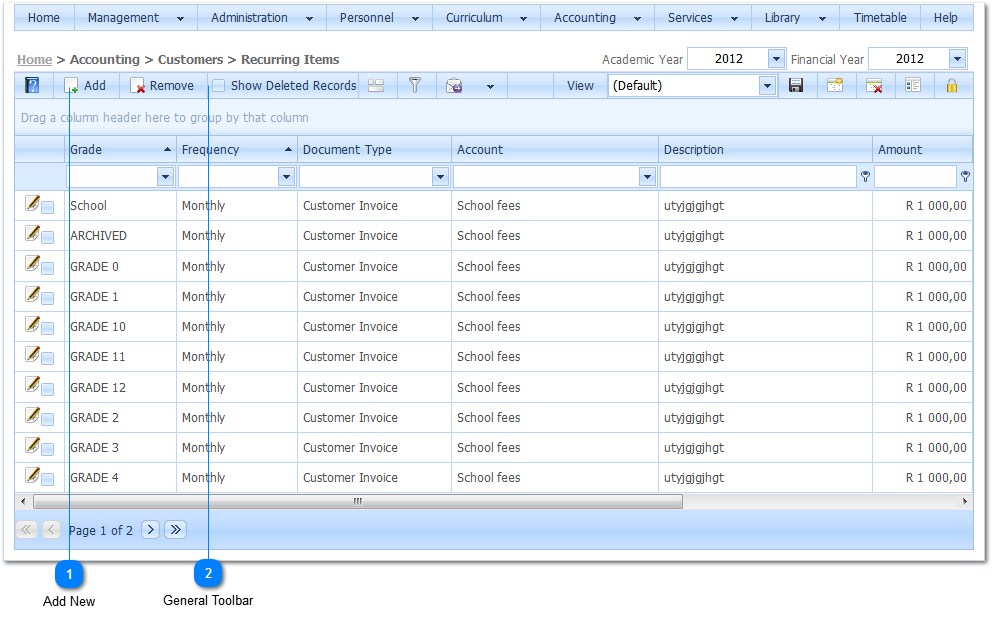The image size is (993, 625).
Task: Open the Home menu item
Action: (x=44, y=18)
